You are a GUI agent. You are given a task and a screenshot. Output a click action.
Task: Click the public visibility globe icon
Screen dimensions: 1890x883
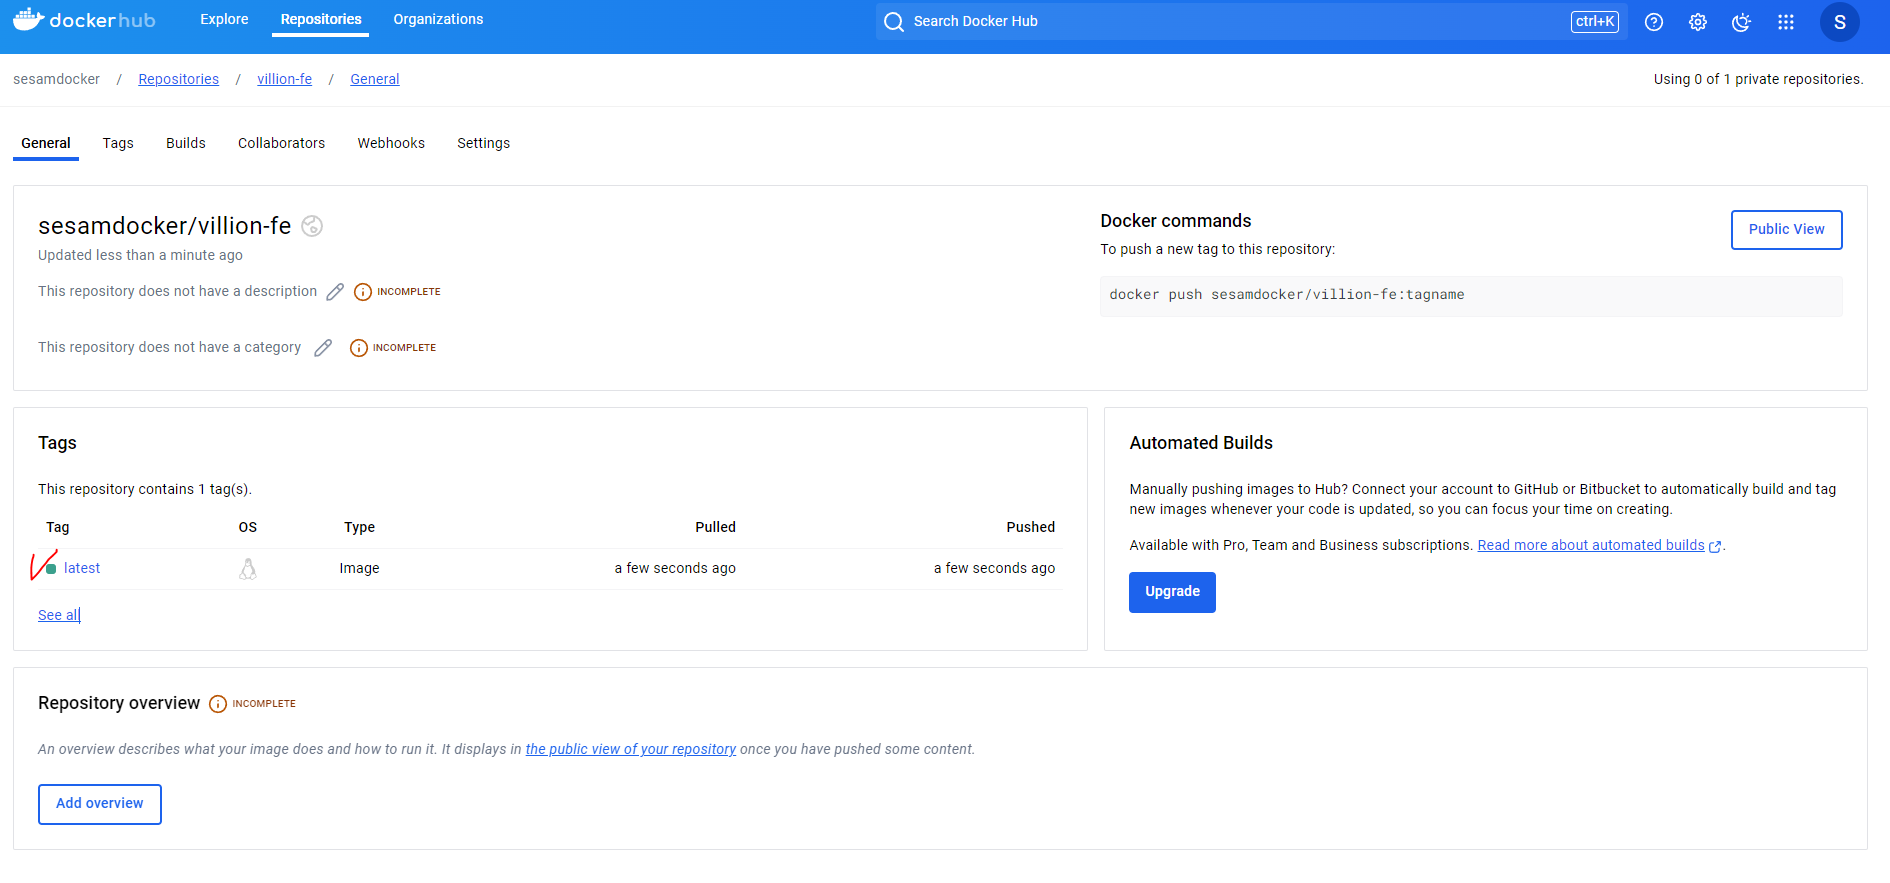click(x=312, y=226)
